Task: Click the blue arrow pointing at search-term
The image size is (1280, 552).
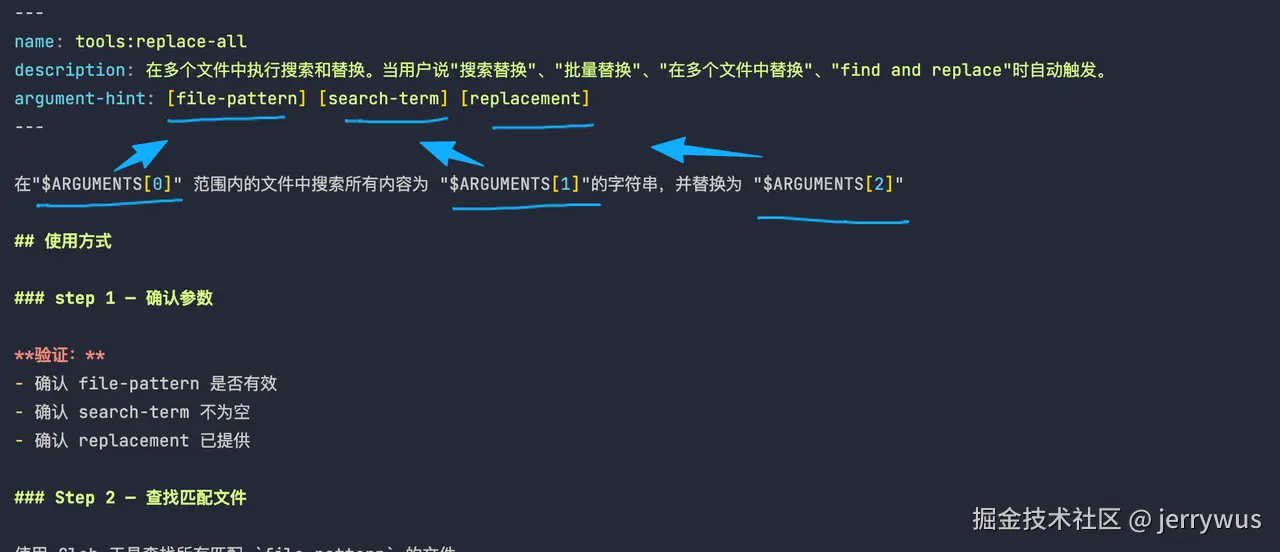Action: tap(450, 153)
